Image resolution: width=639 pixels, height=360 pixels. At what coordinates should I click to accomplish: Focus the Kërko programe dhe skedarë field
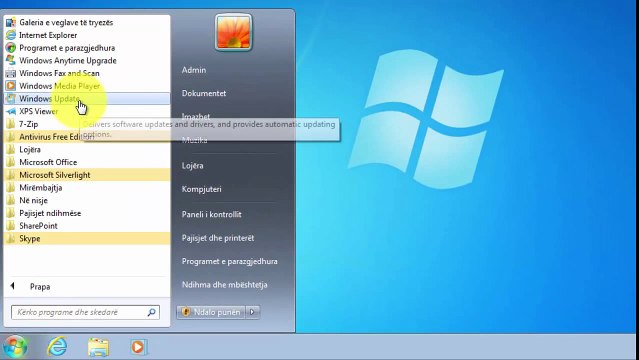tap(86, 312)
